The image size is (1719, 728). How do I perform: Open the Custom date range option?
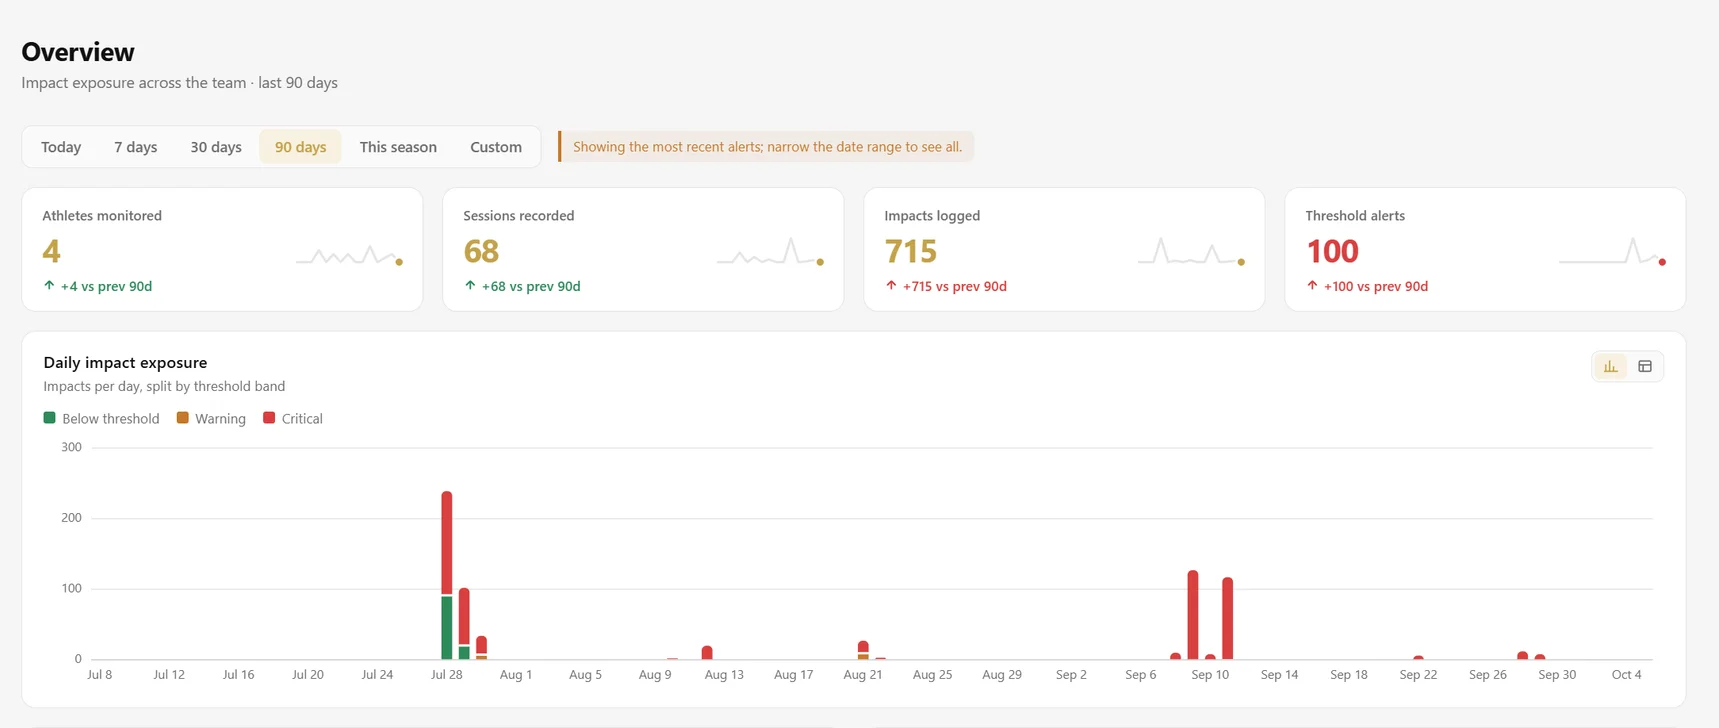496,147
